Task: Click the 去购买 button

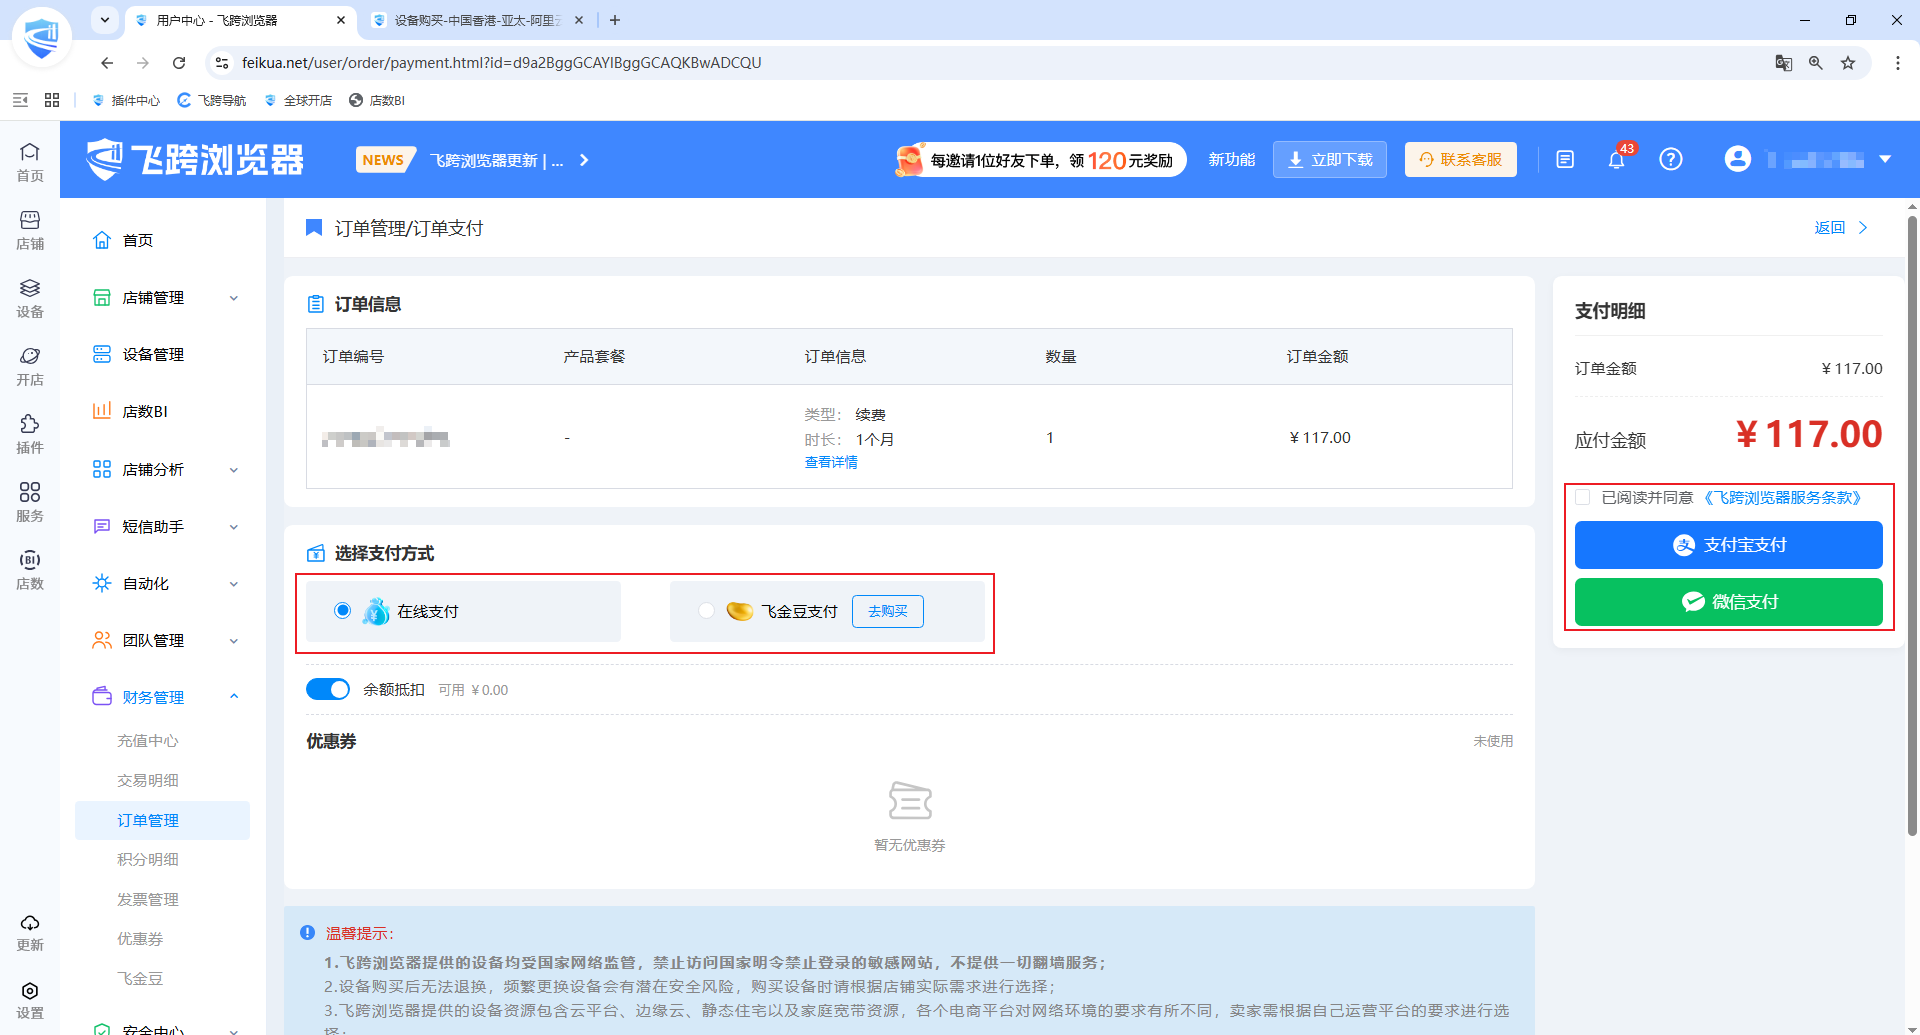Action: [x=888, y=611]
